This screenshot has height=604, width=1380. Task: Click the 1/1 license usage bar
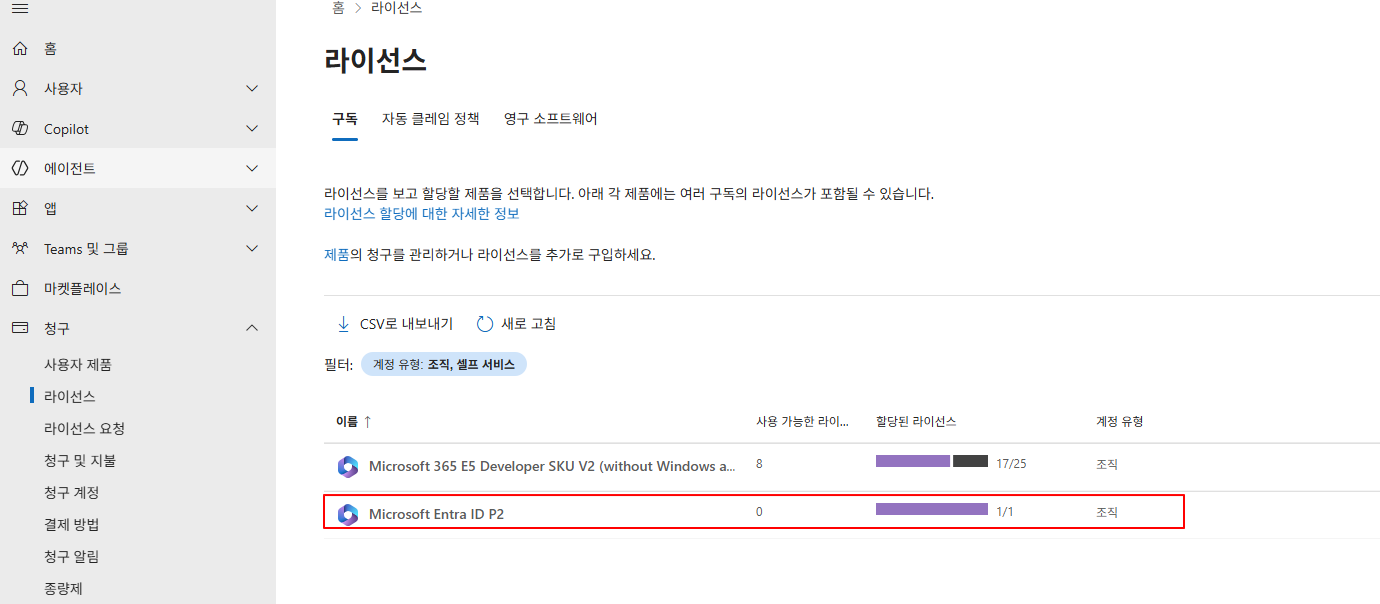(x=932, y=509)
